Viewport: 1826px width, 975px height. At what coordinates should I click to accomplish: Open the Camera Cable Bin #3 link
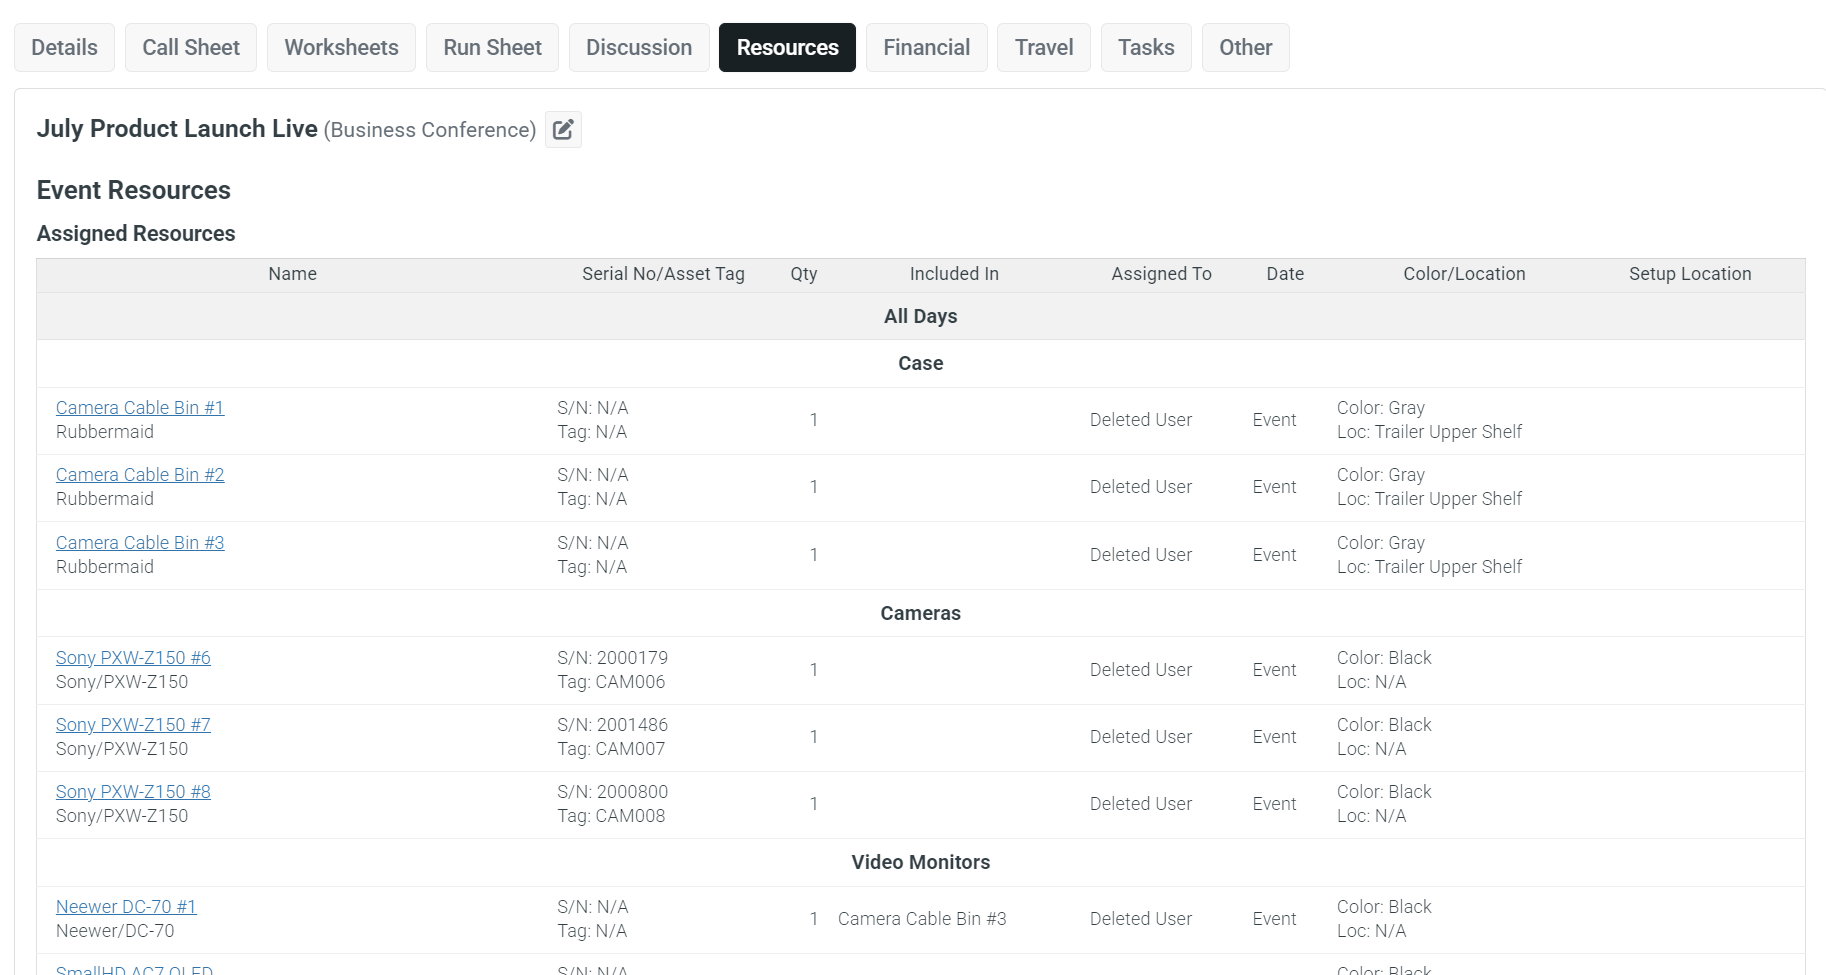tap(140, 543)
